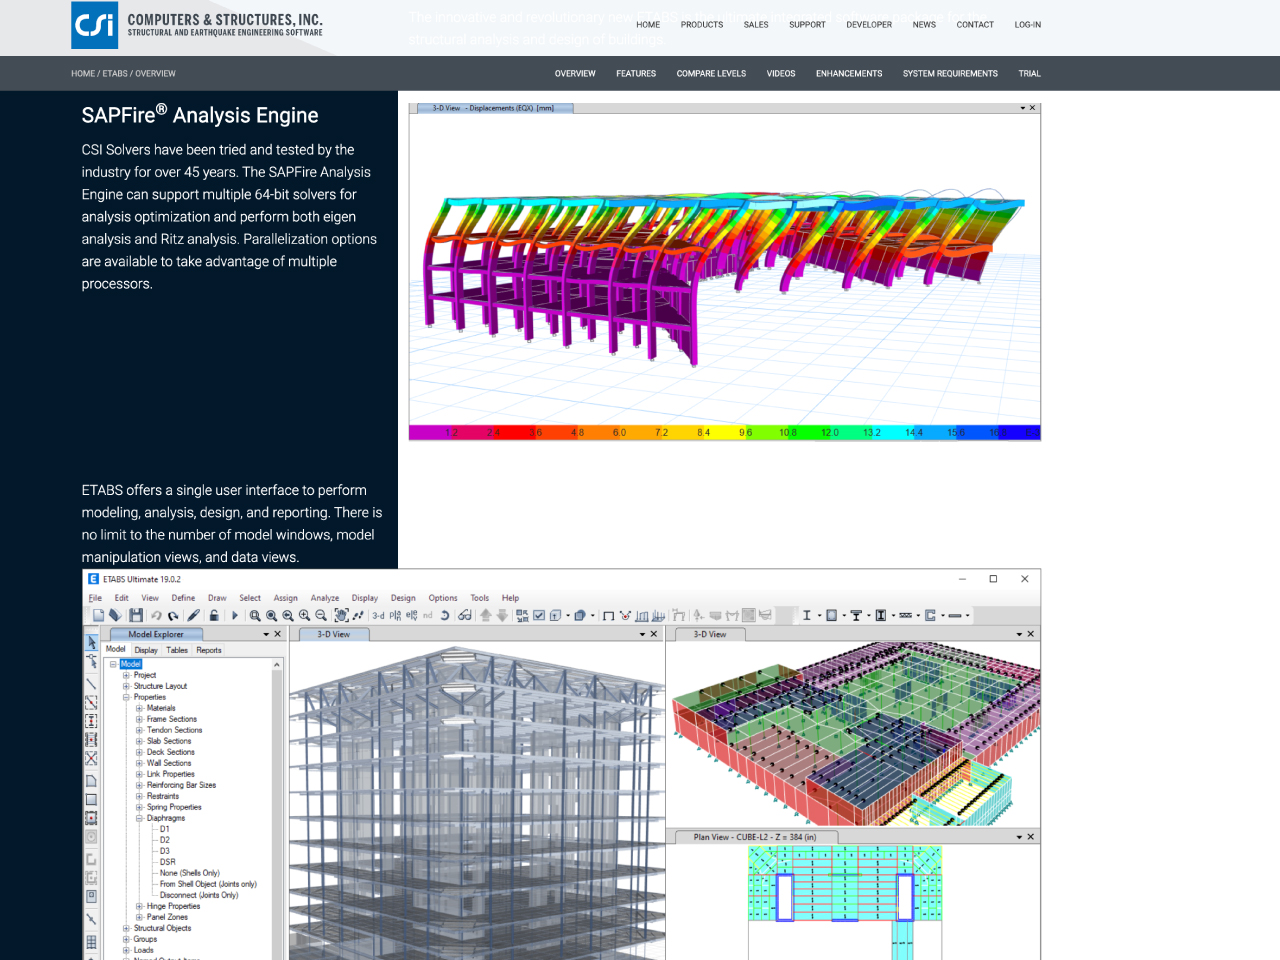
Task: Click the show undeformed shape bracket icon
Action: click(x=608, y=615)
